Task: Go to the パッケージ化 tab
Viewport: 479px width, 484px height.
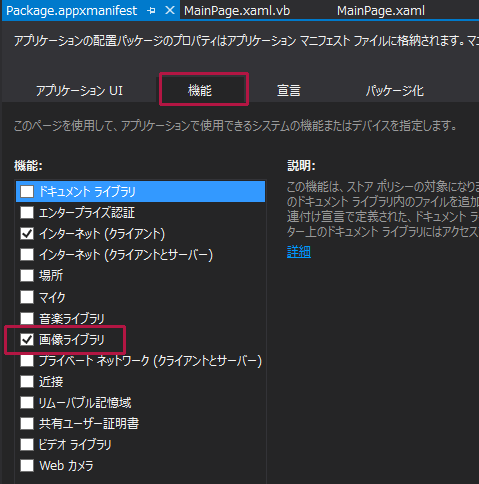Action: [394, 91]
